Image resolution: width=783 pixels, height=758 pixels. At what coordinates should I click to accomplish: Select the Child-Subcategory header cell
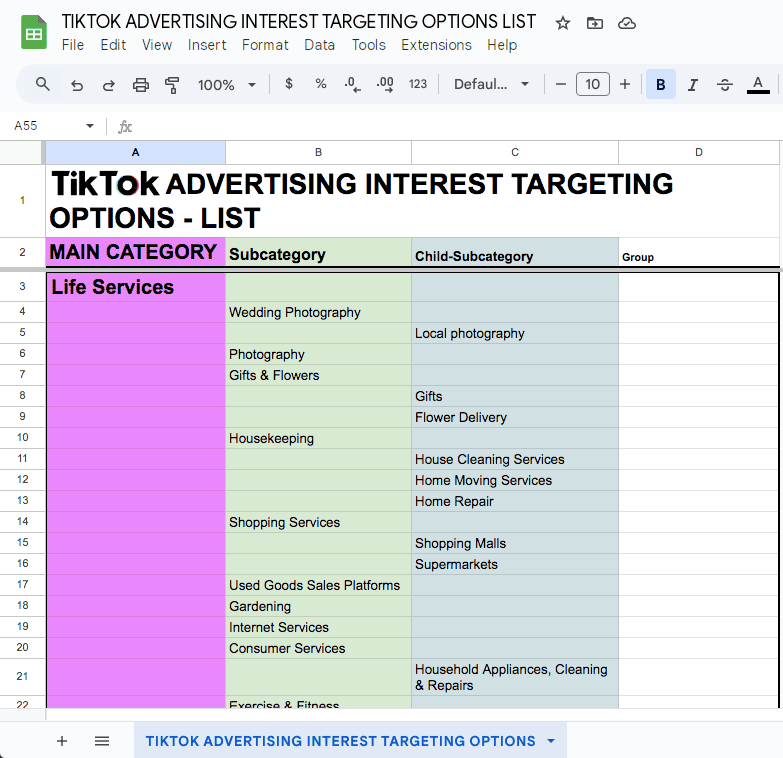click(x=515, y=252)
